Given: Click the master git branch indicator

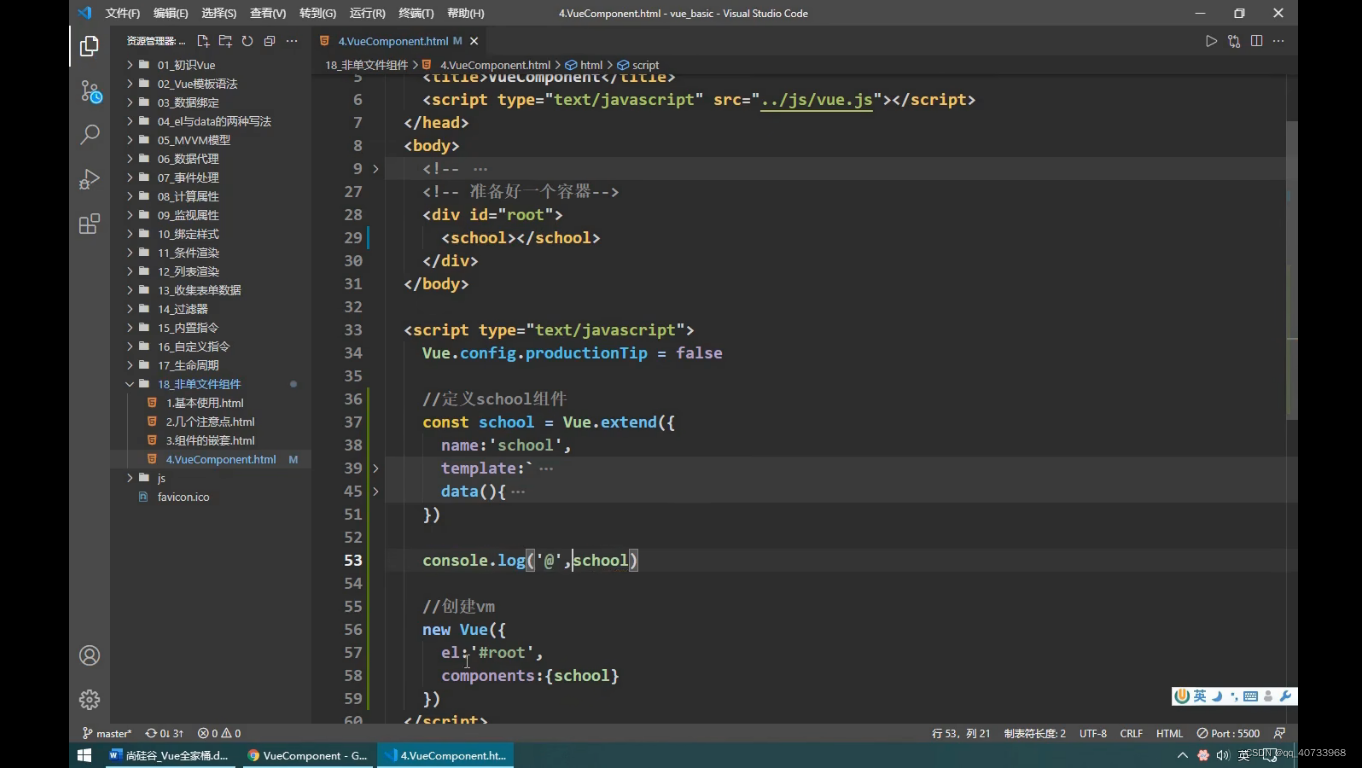Looking at the screenshot, I should pos(106,733).
